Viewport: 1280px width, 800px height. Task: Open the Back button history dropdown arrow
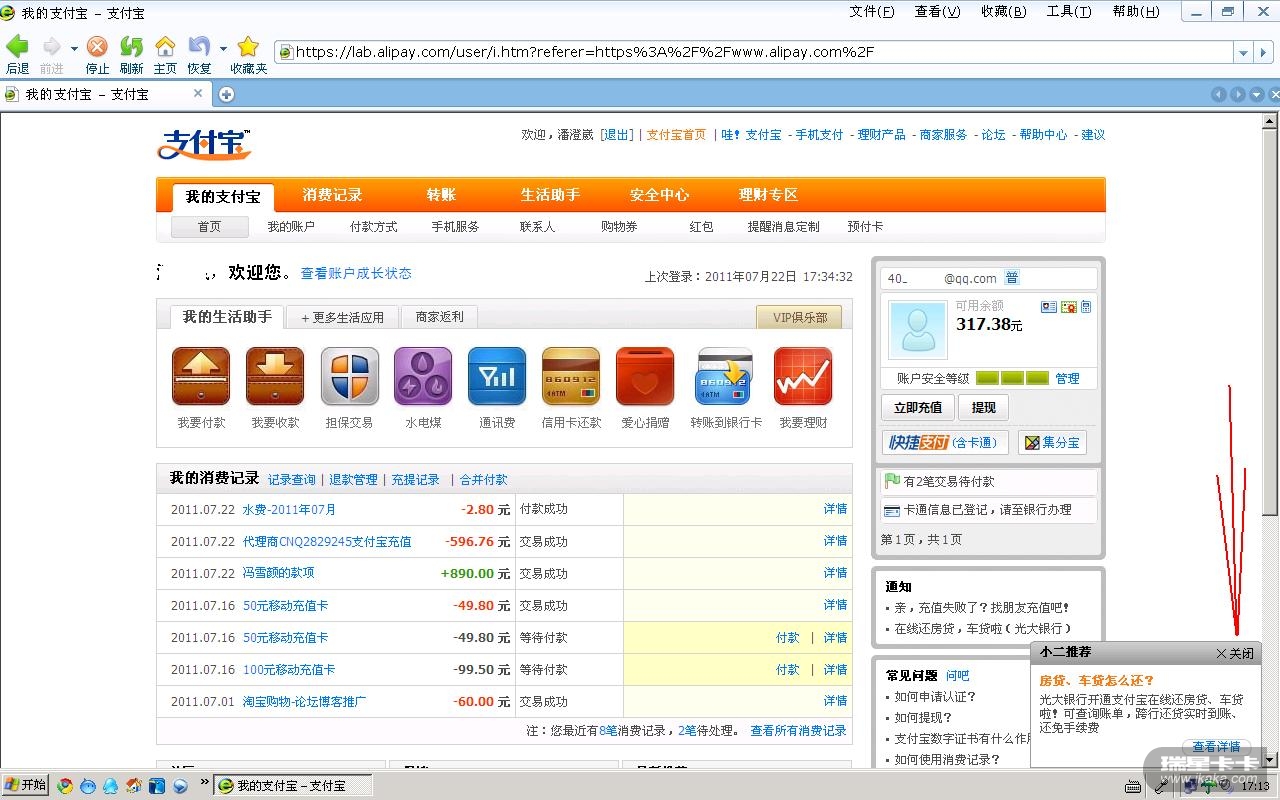[73, 48]
